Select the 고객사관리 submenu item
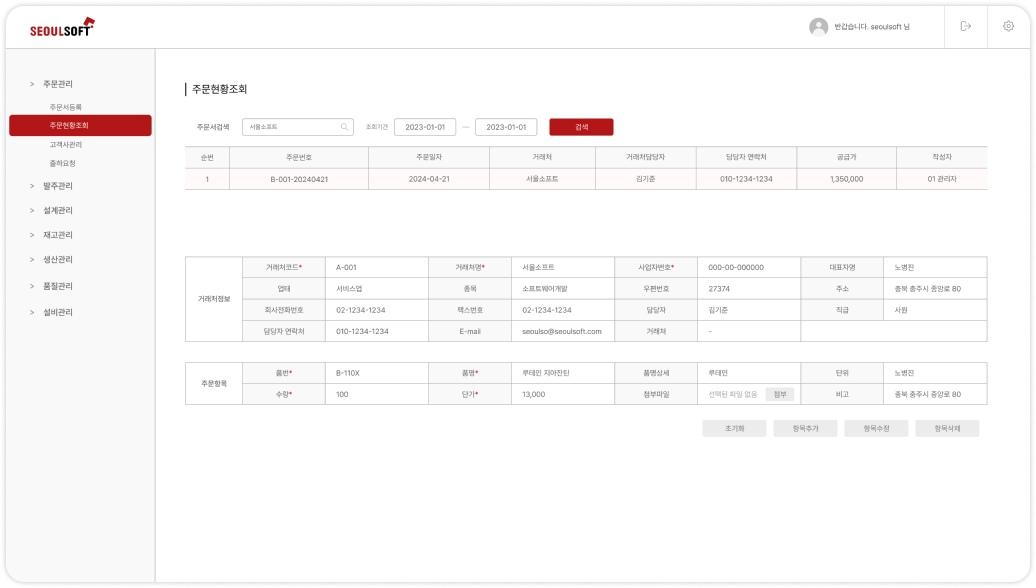The width and height of the screenshot is (1036, 588). tap(65, 145)
